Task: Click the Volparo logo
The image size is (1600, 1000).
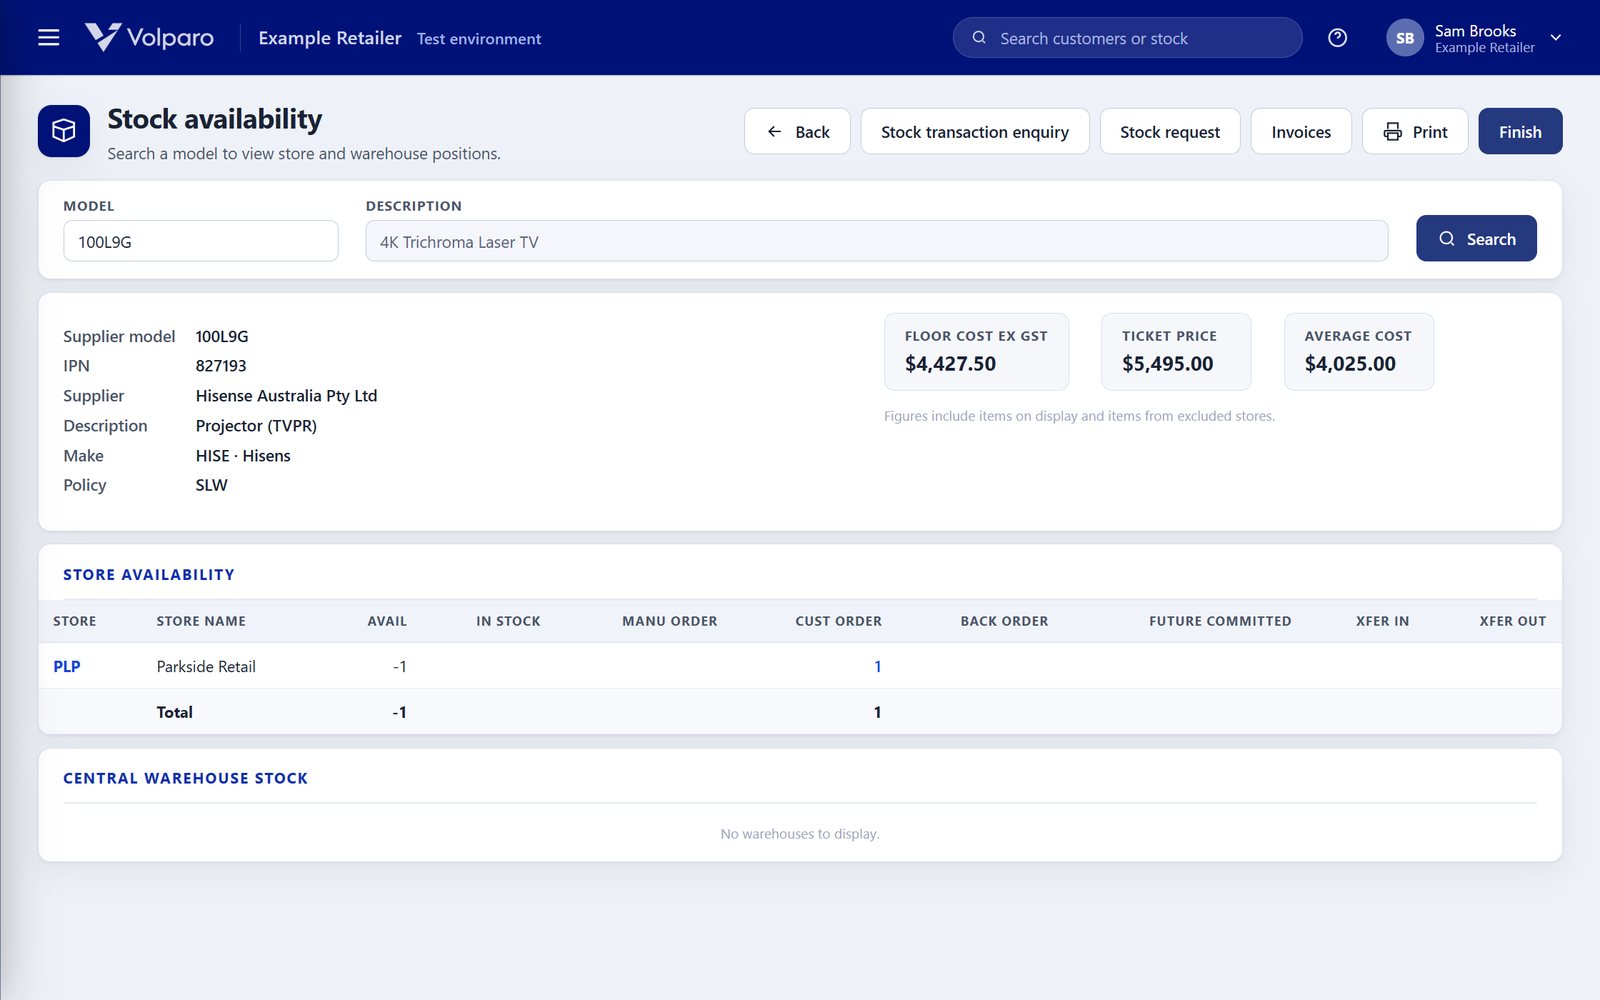Action: point(149,37)
